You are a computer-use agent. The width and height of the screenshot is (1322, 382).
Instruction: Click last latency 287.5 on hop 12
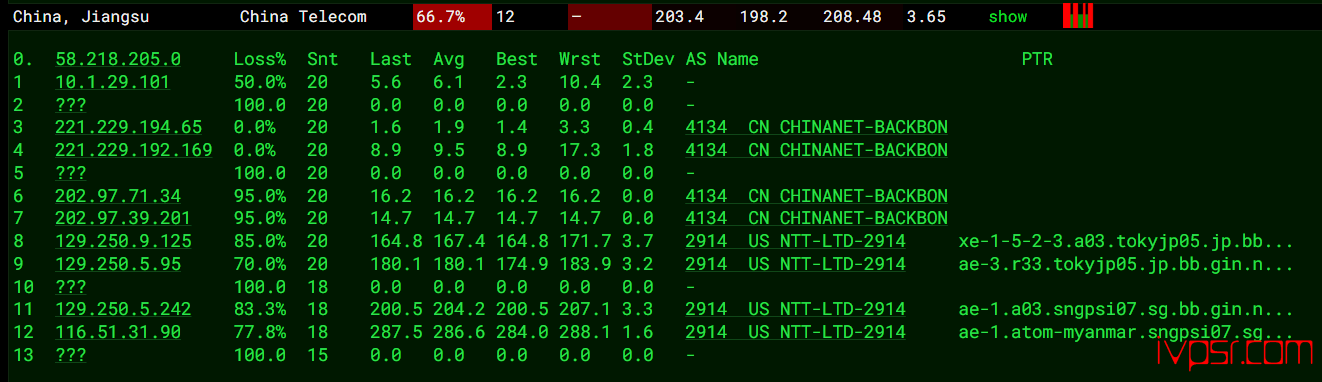coord(395,332)
